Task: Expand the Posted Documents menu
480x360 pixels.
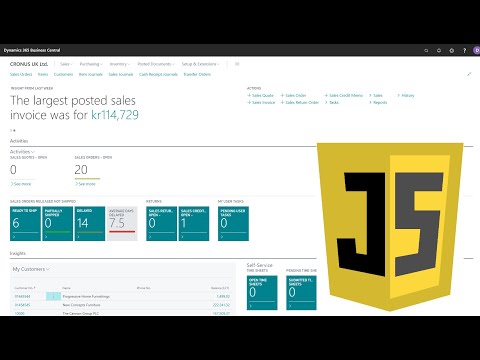Action: [x=156, y=64]
